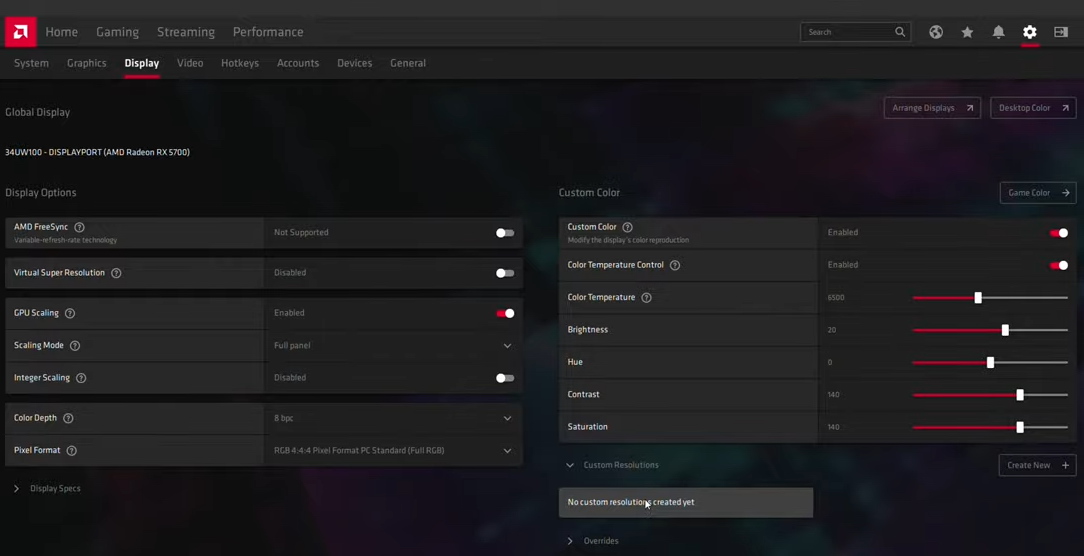Click Game Color button

[x=1038, y=193]
